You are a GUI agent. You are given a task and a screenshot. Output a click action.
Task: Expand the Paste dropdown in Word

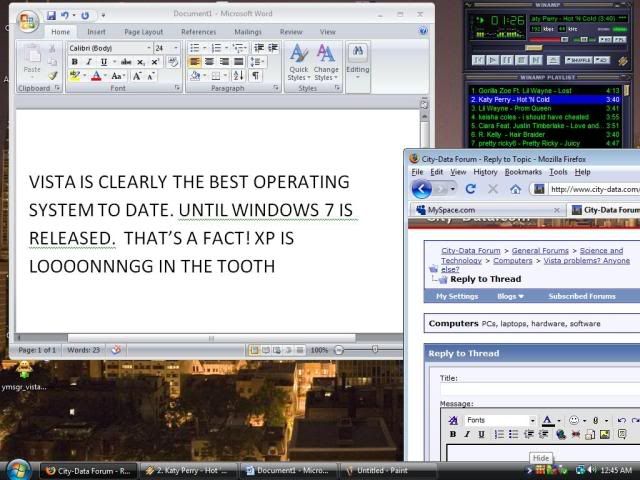(32, 78)
